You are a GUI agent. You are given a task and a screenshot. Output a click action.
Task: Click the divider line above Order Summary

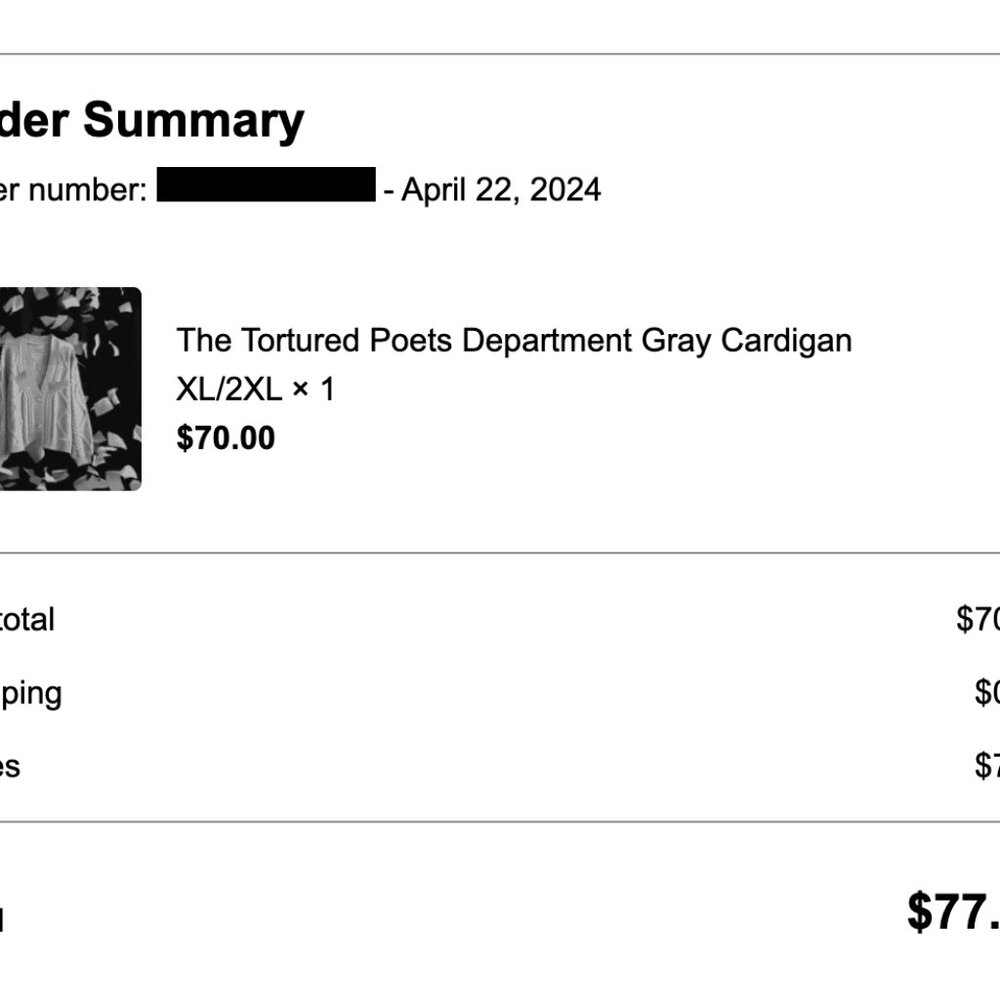tap(500, 54)
